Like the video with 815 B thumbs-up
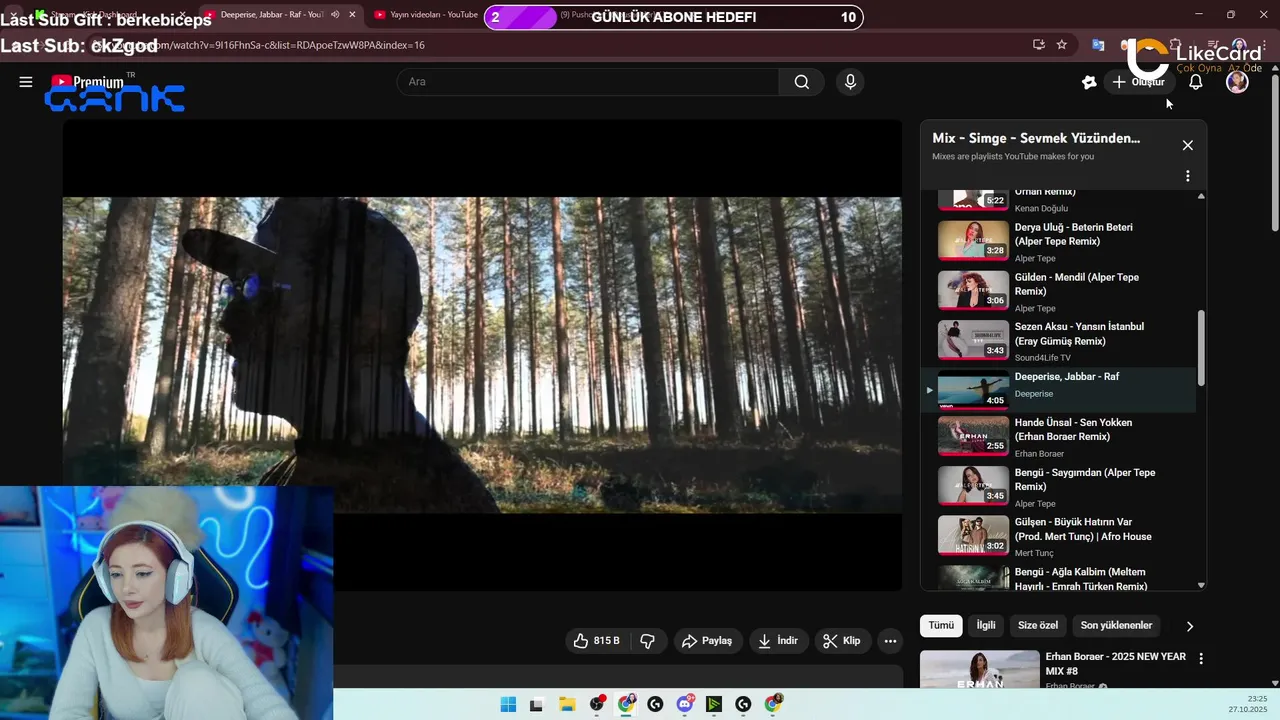1280x720 pixels. coord(597,641)
